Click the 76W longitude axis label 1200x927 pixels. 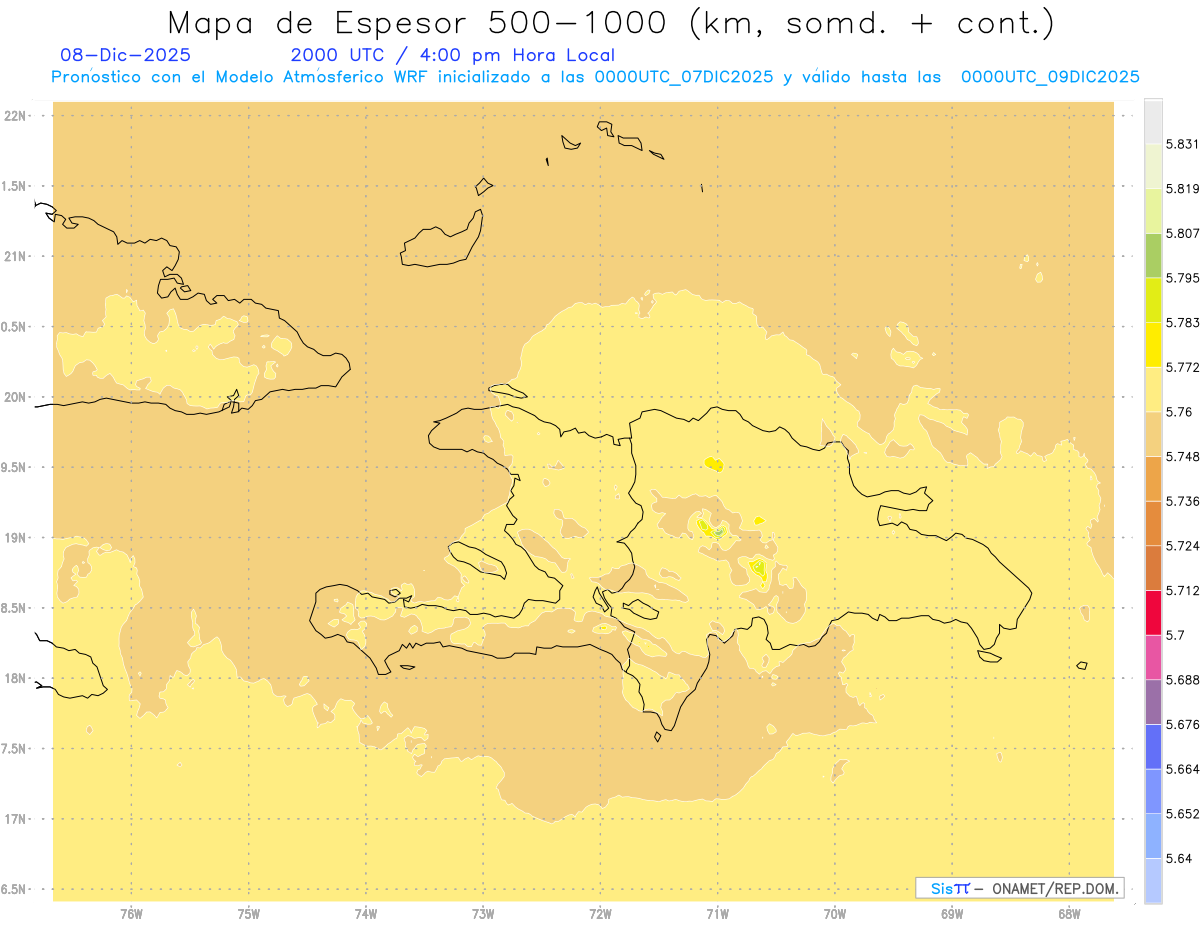coord(131,914)
